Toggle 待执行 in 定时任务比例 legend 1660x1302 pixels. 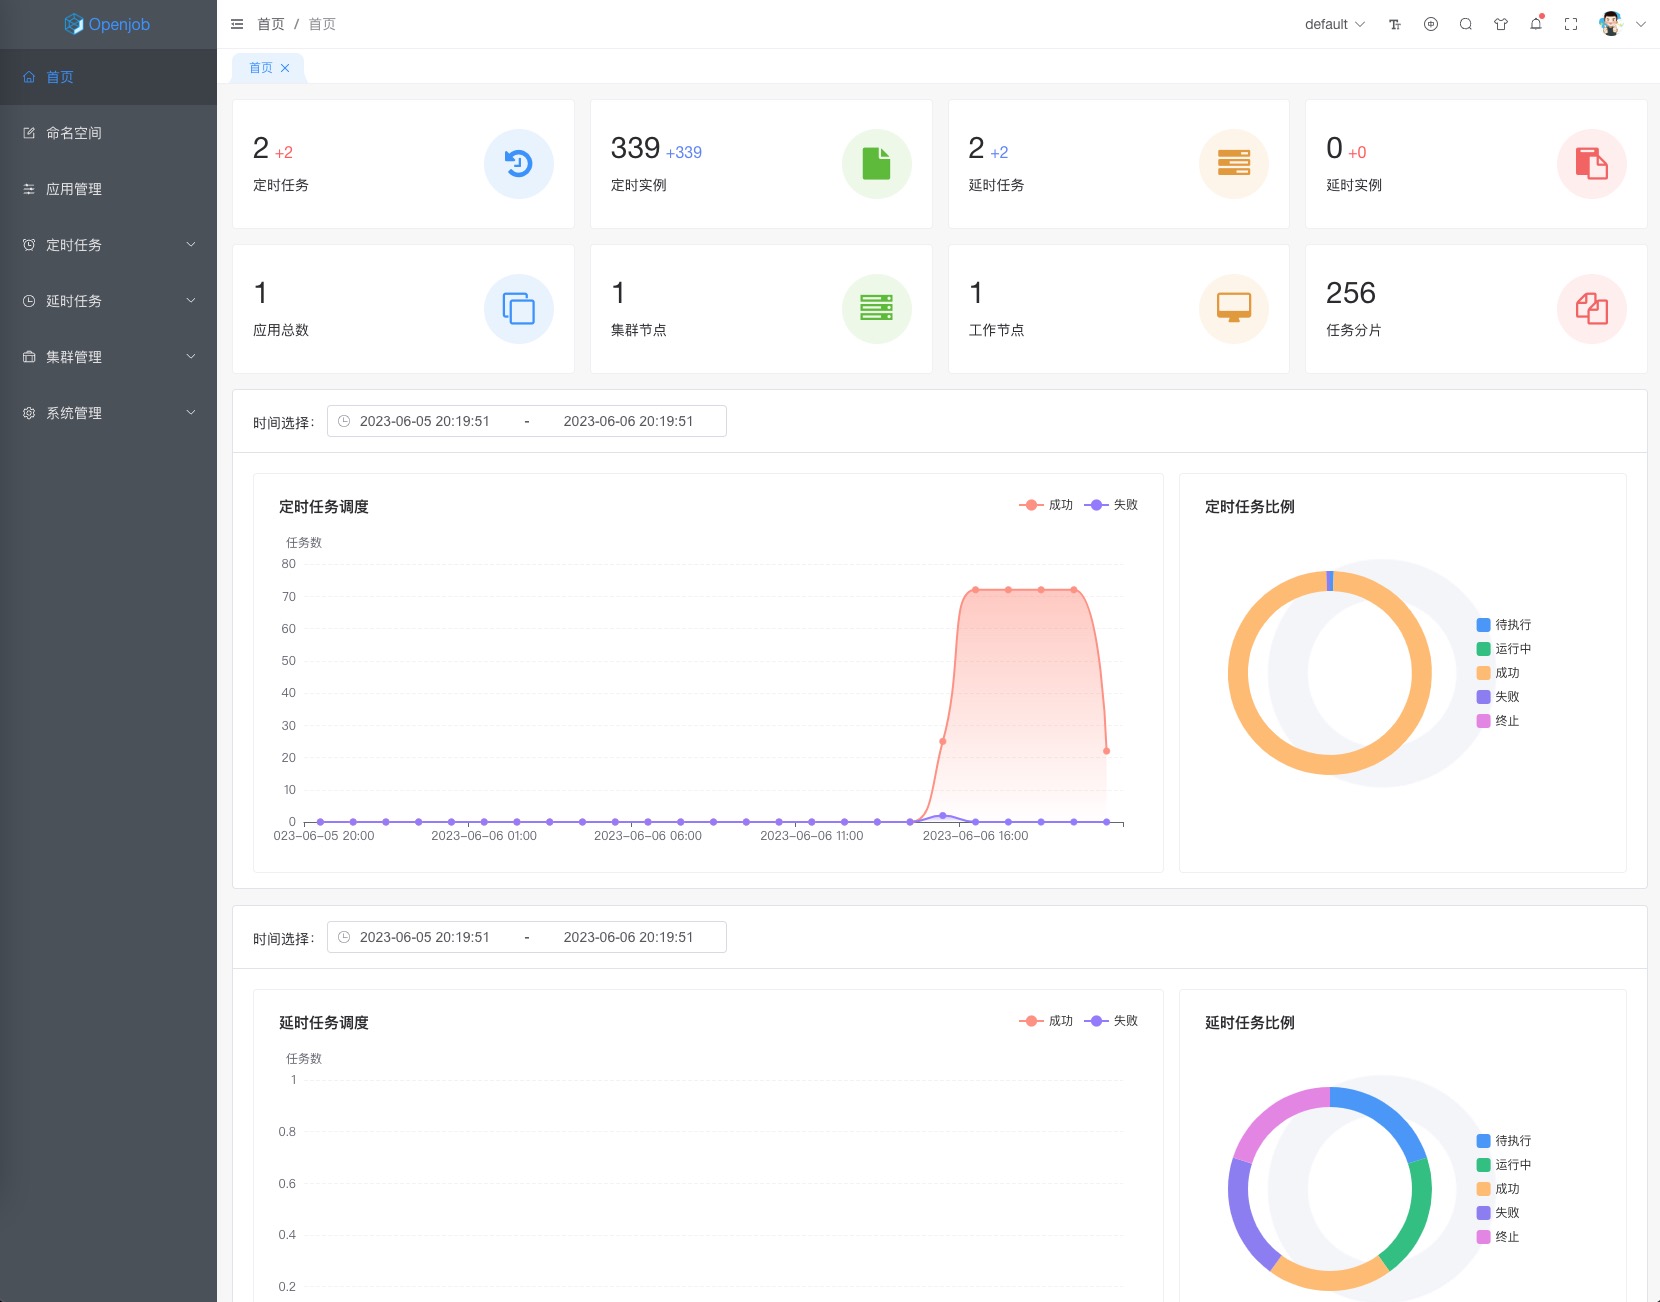1504,625
